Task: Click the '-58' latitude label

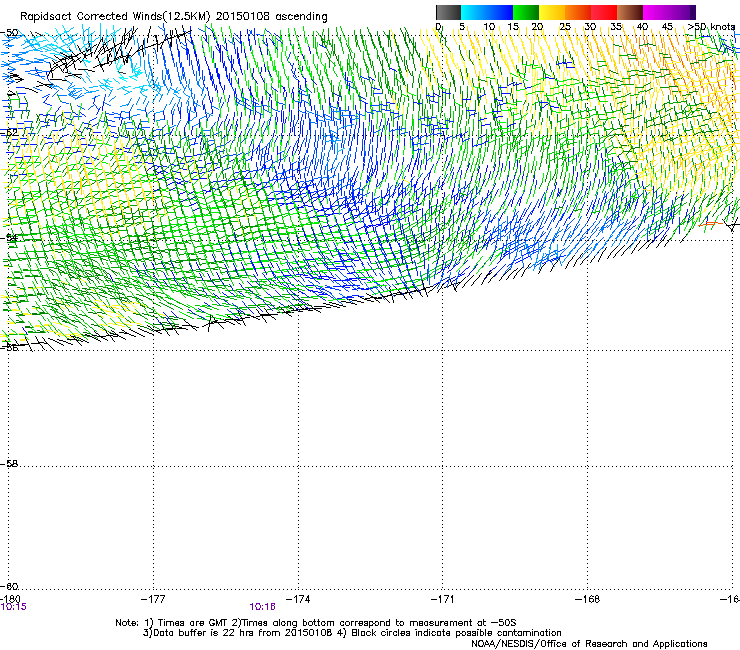Action: tap(9, 464)
